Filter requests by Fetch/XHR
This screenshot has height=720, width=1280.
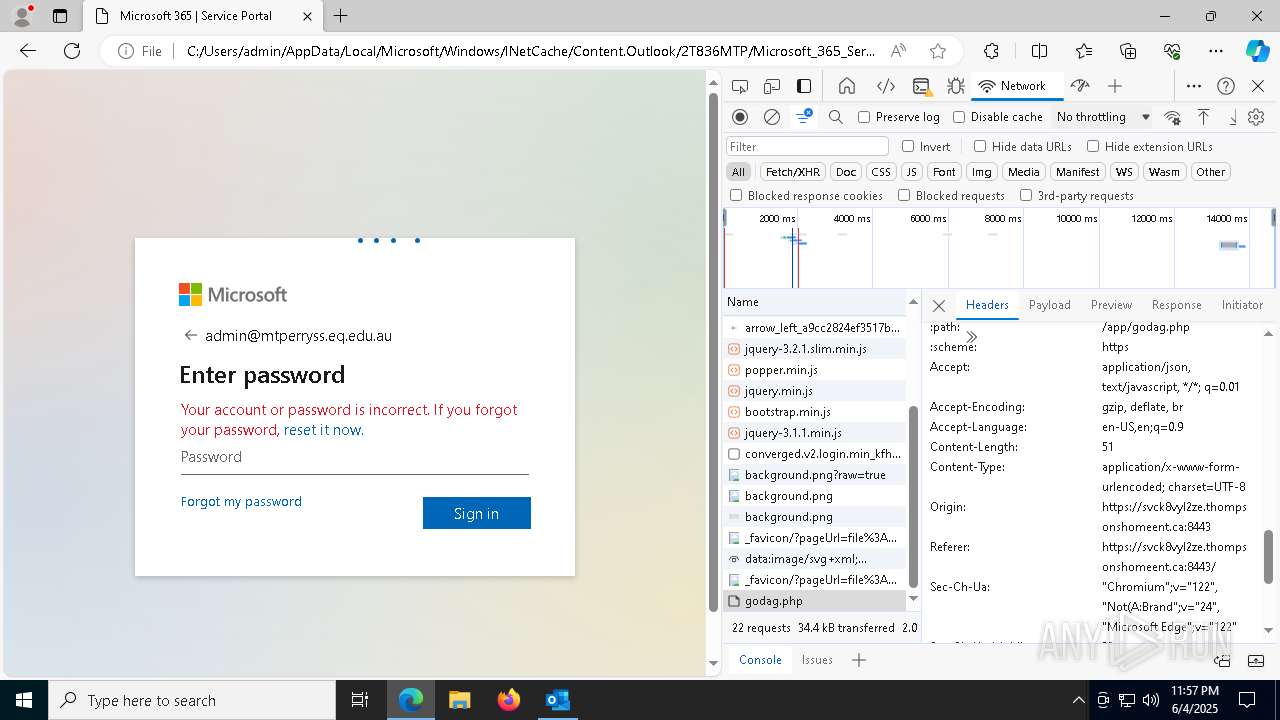793,172
